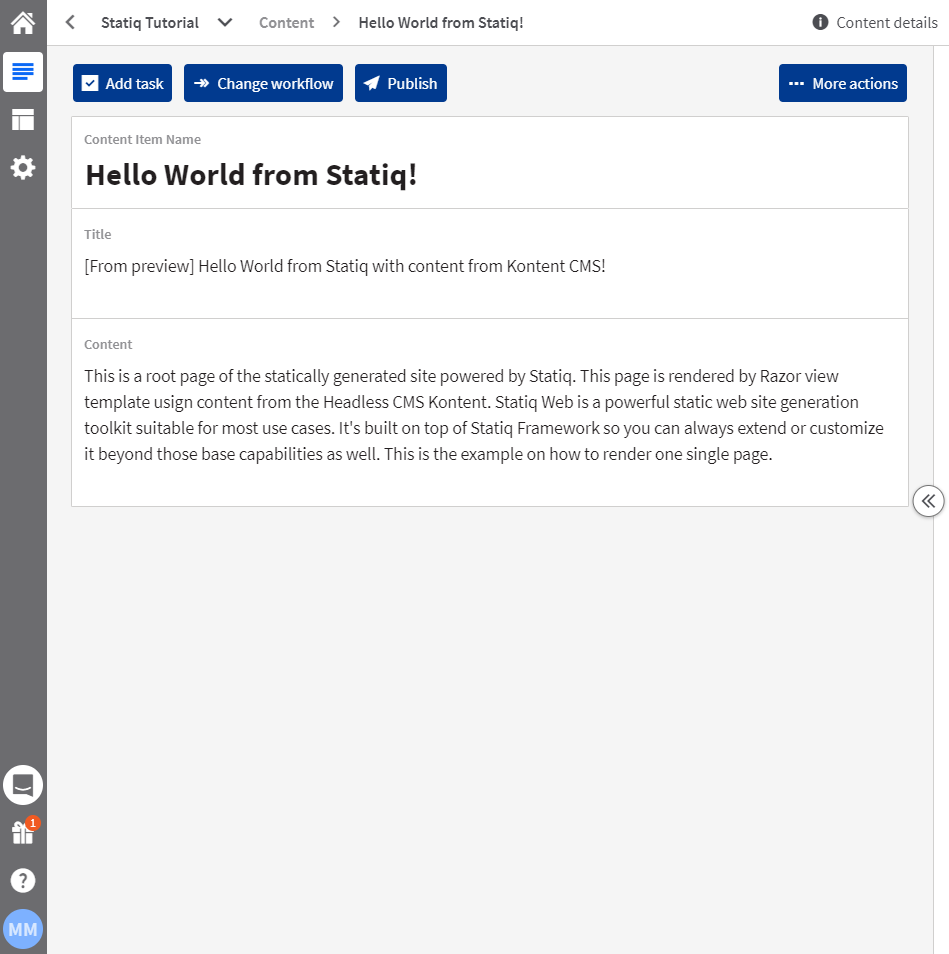Screen dimensions: 949x954
Task: Show Content details via the info icon
Action: coord(818,22)
